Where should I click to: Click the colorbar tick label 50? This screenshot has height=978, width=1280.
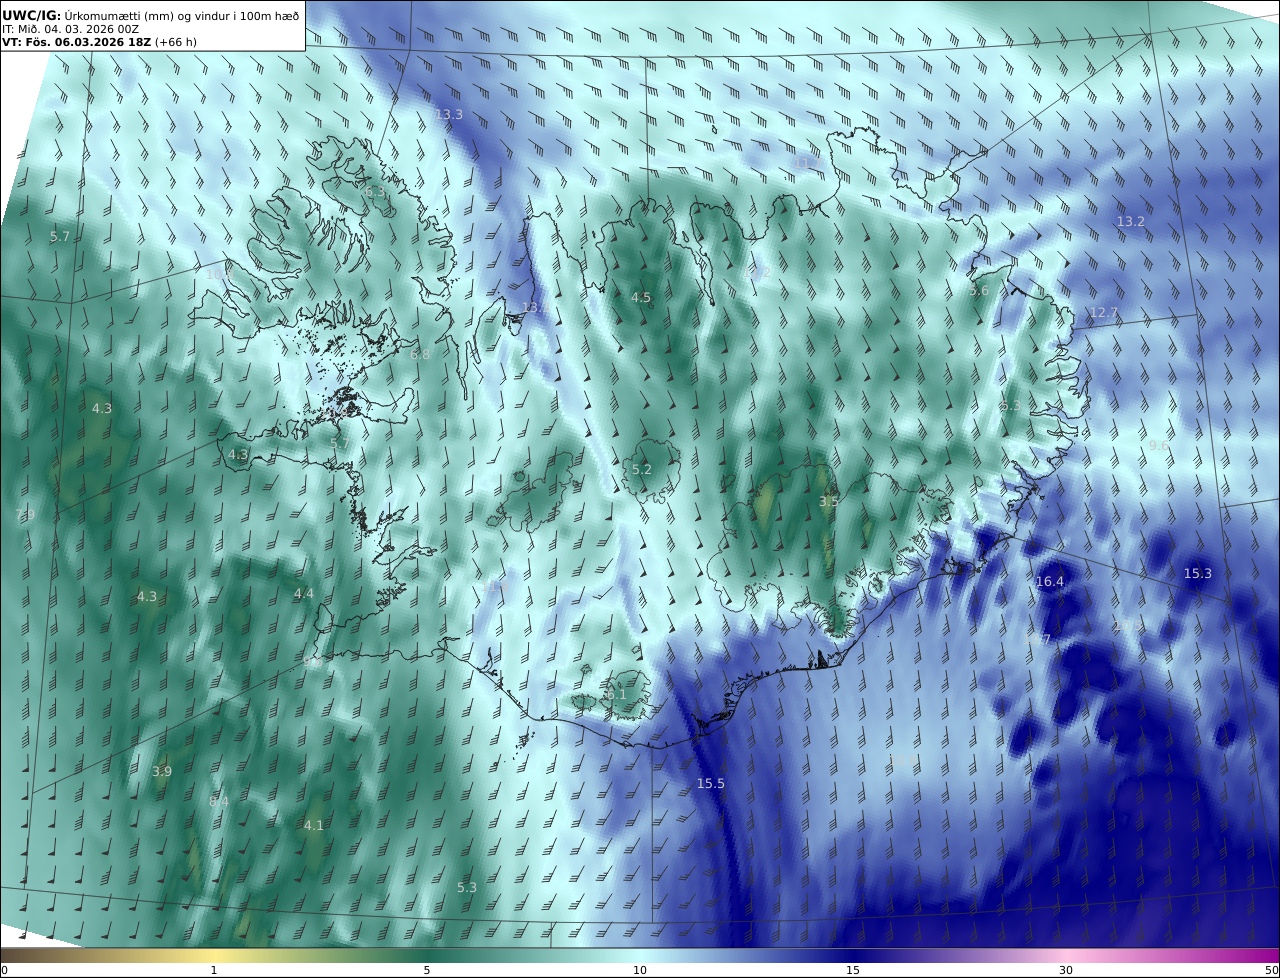[1271, 970]
